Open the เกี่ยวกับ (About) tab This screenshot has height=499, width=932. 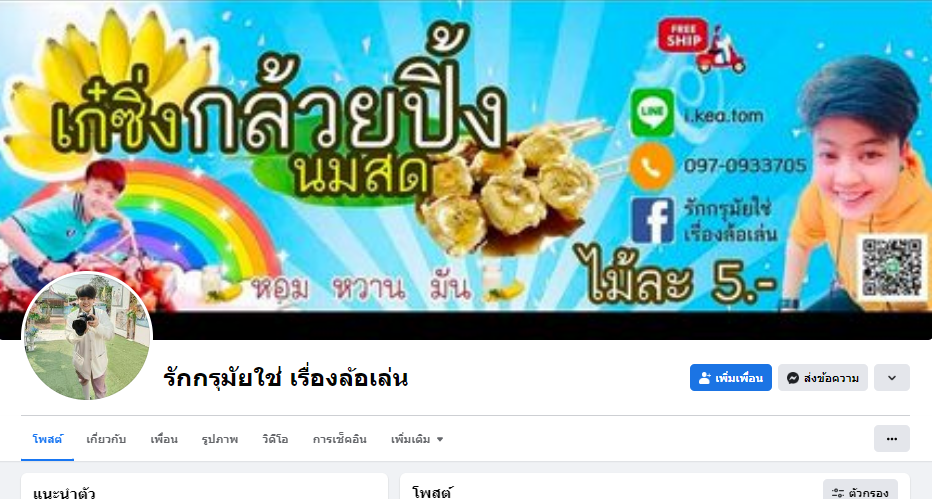tap(106, 440)
